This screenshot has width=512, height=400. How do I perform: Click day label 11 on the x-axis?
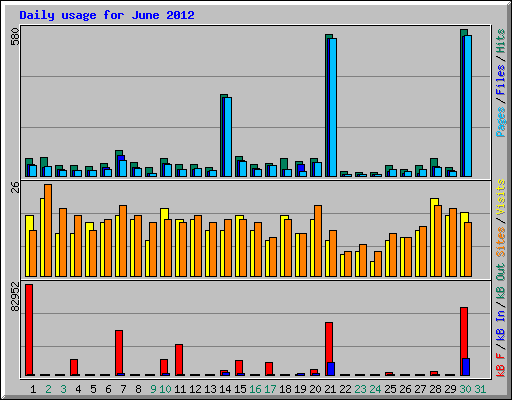click(x=180, y=389)
